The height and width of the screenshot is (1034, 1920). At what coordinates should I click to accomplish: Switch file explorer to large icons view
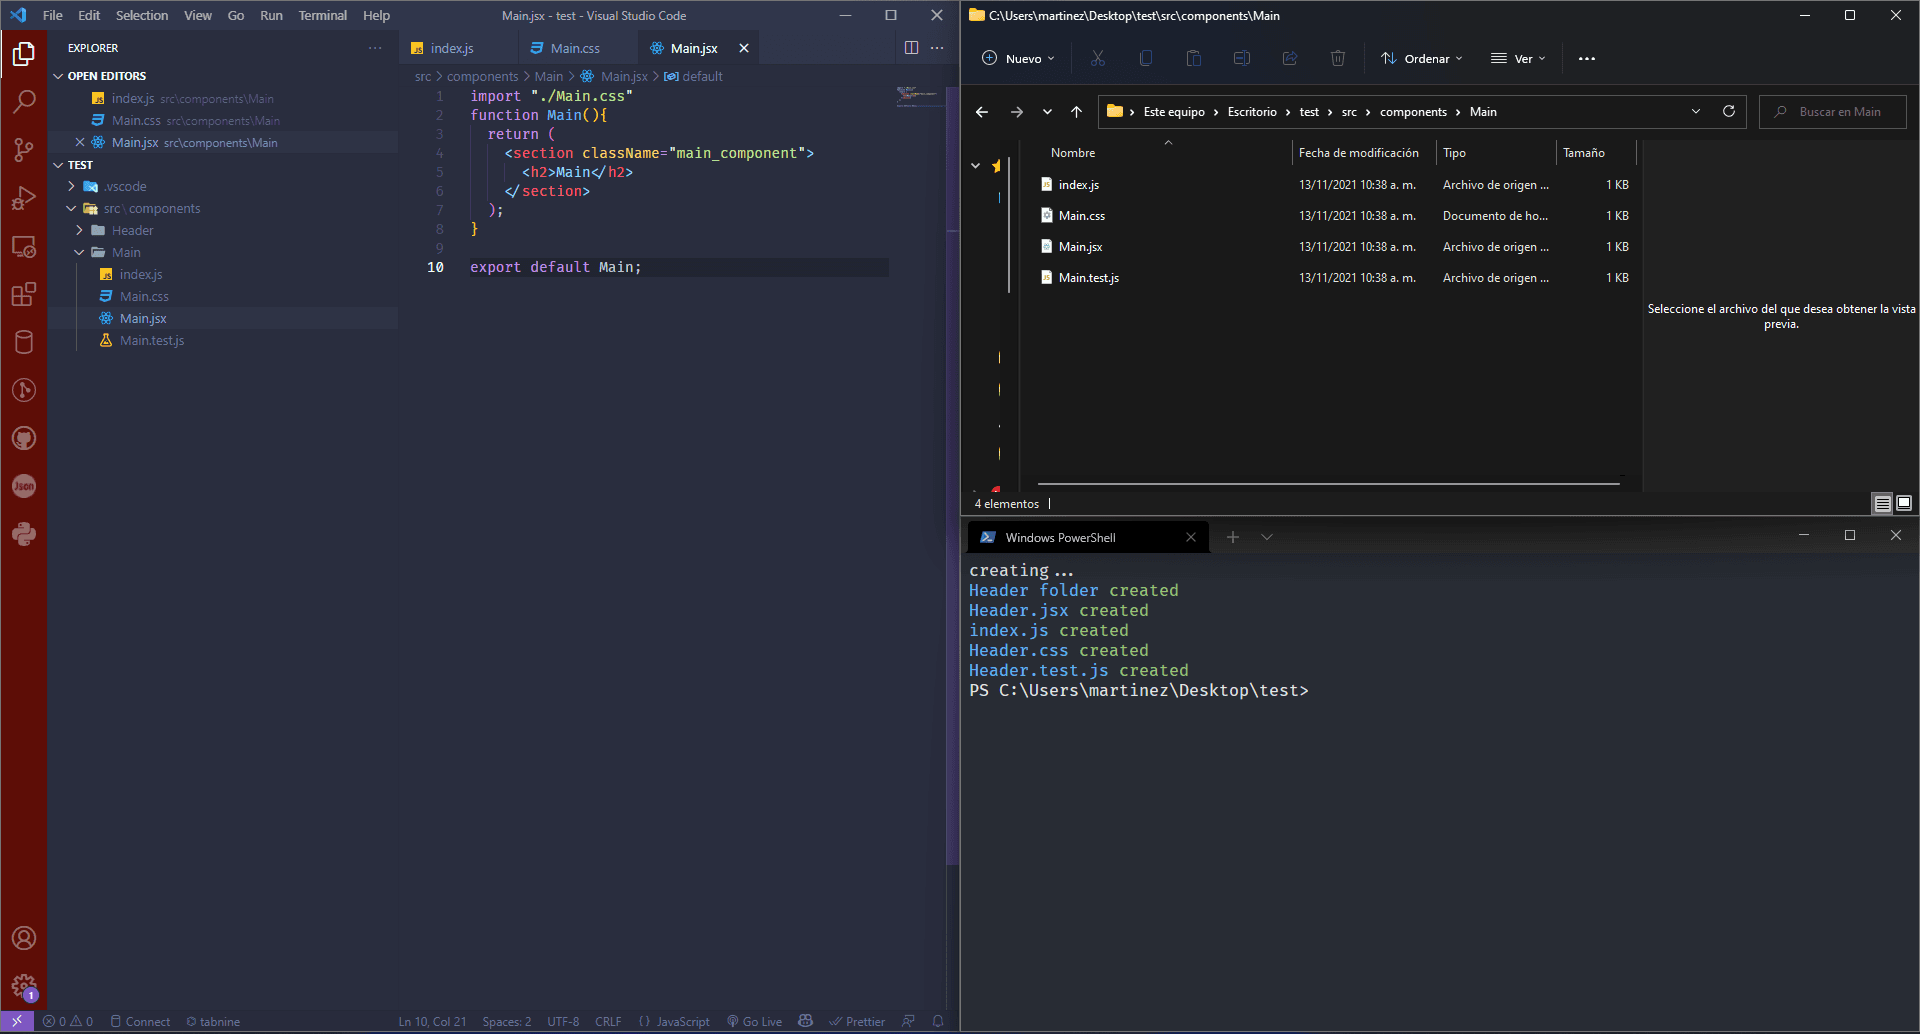[x=1904, y=503]
